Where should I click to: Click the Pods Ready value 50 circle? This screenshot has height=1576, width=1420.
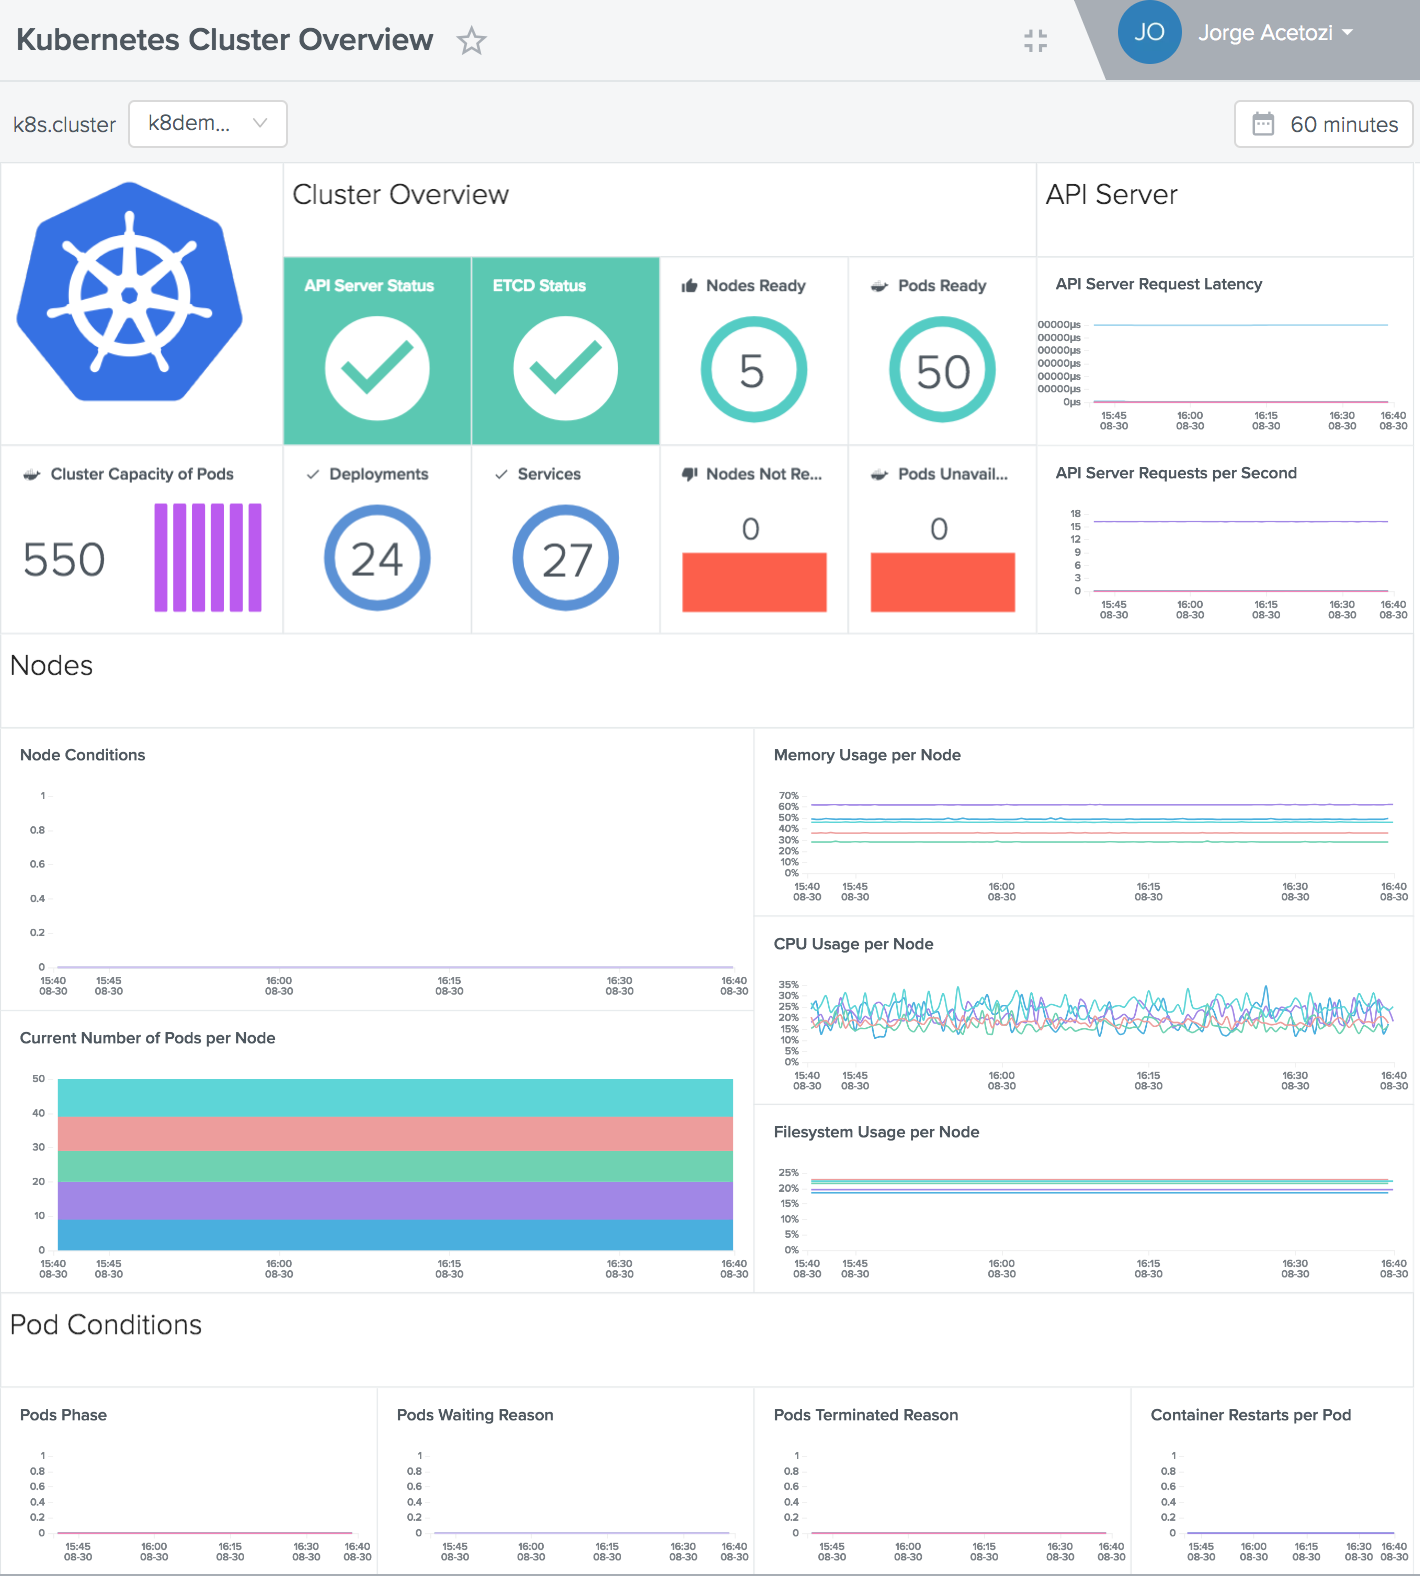942,370
